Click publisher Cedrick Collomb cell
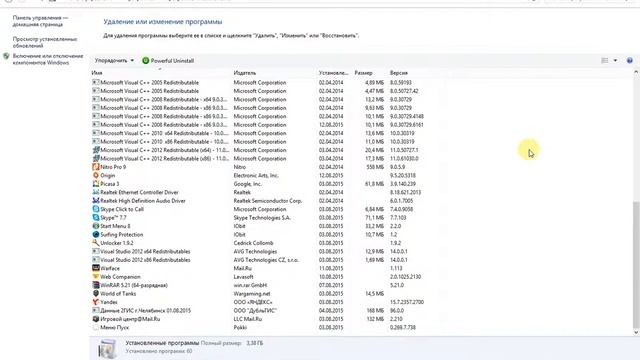 (253, 243)
